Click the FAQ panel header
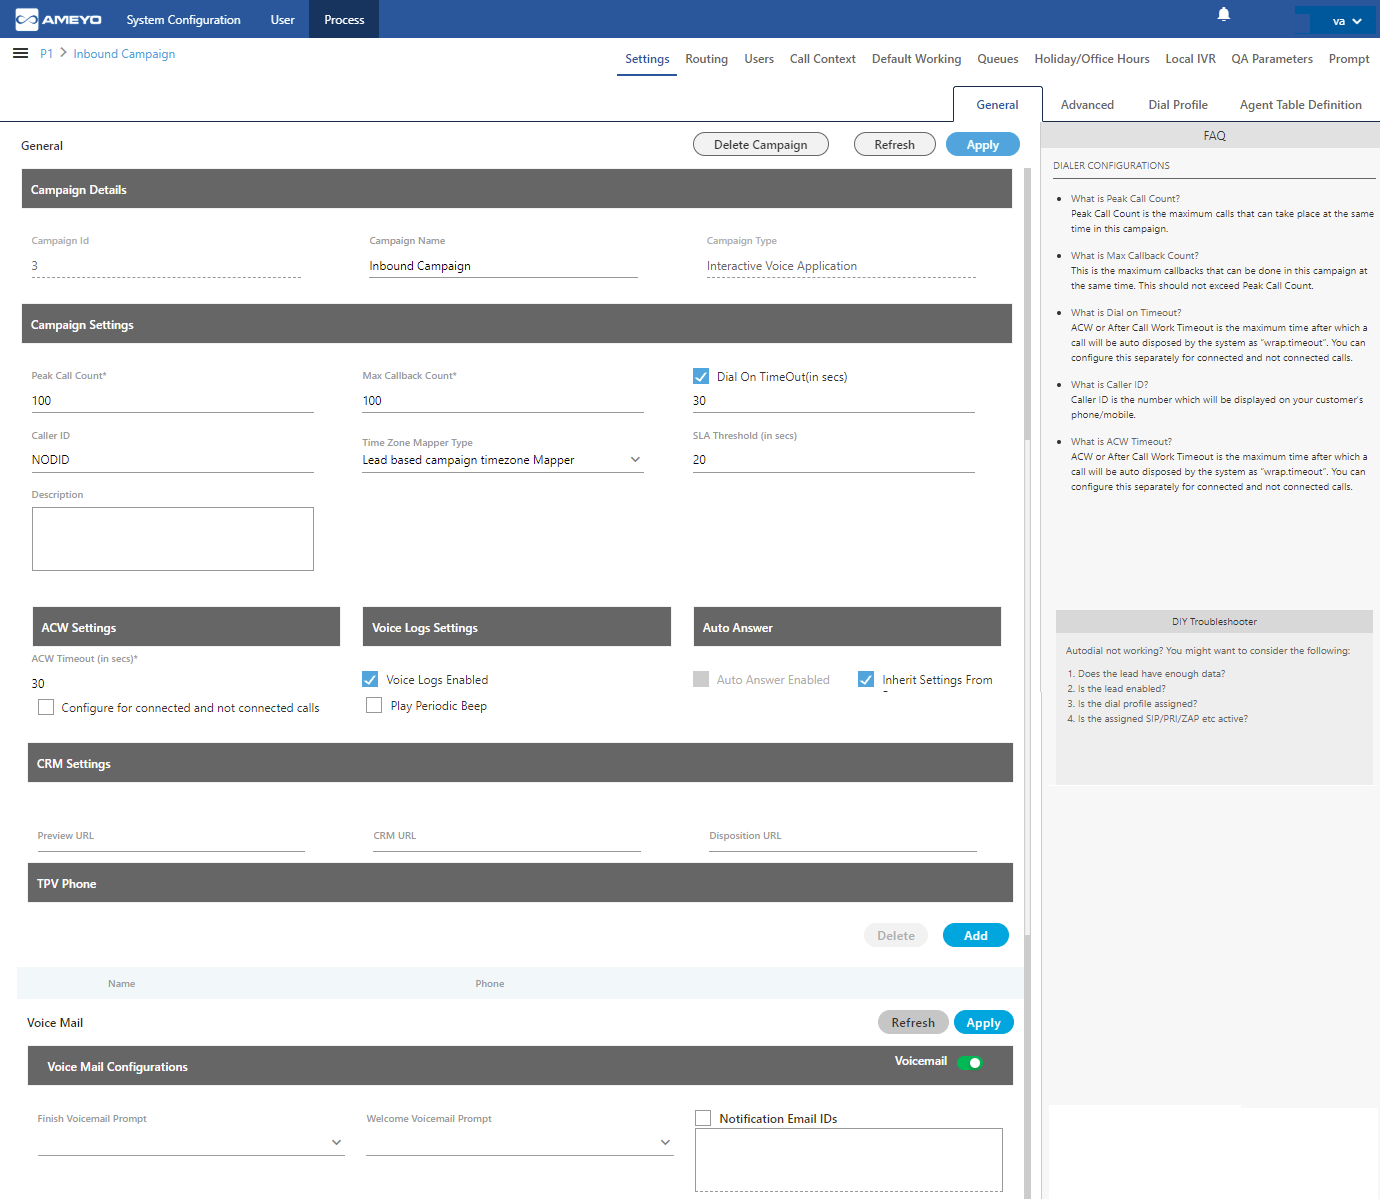The image size is (1380, 1199). [1214, 135]
